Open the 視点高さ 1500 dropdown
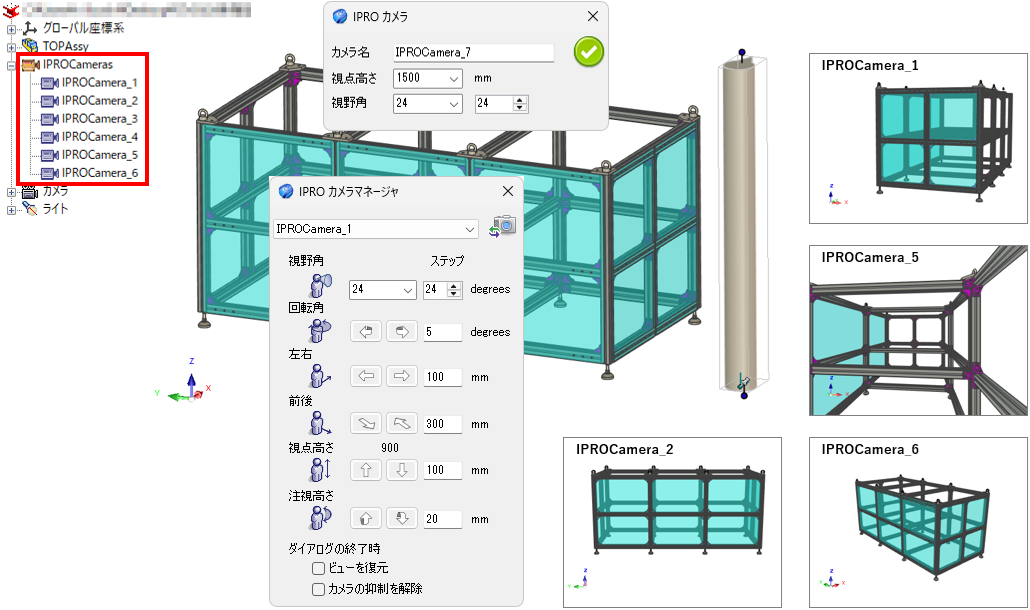The width and height of the screenshot is (1030, 610). (x=454, y=78)
